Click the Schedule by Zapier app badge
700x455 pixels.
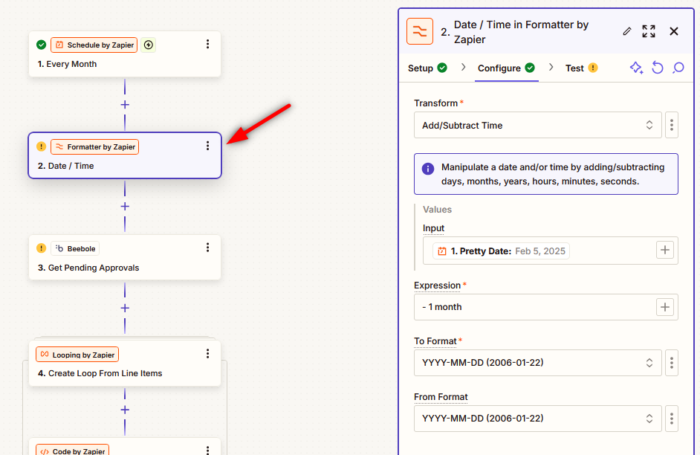tap(94, 45)
